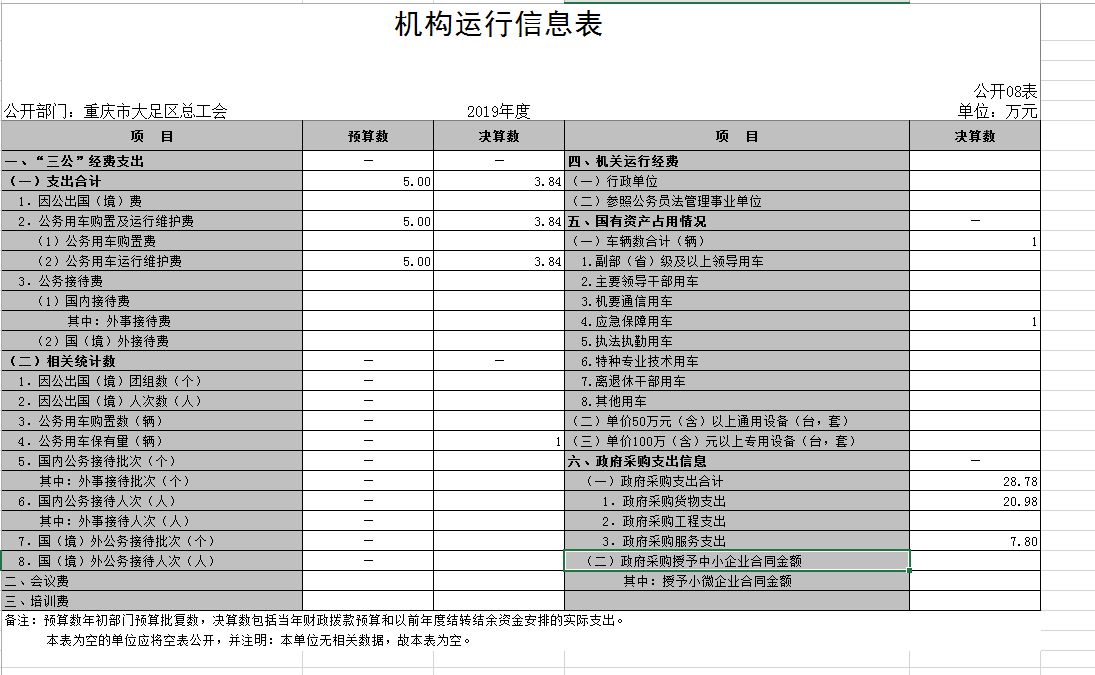Select the 预算数 column header
The width and height of the screenshot is (1095, 675).
[368, 136]
